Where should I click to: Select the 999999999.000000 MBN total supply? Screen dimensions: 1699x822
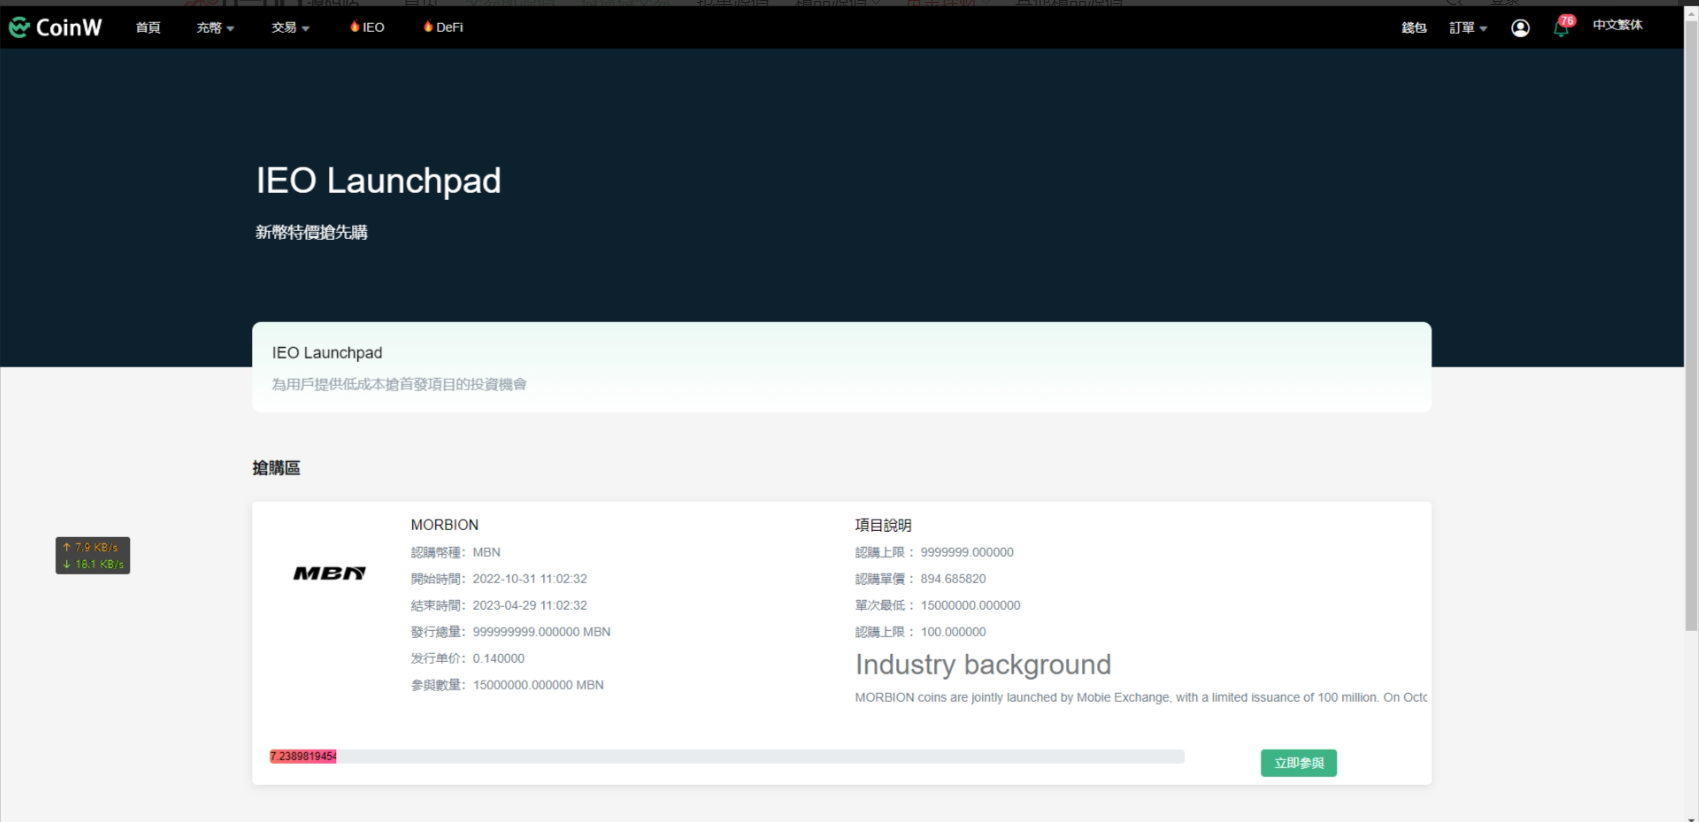(x=541, y=632)
